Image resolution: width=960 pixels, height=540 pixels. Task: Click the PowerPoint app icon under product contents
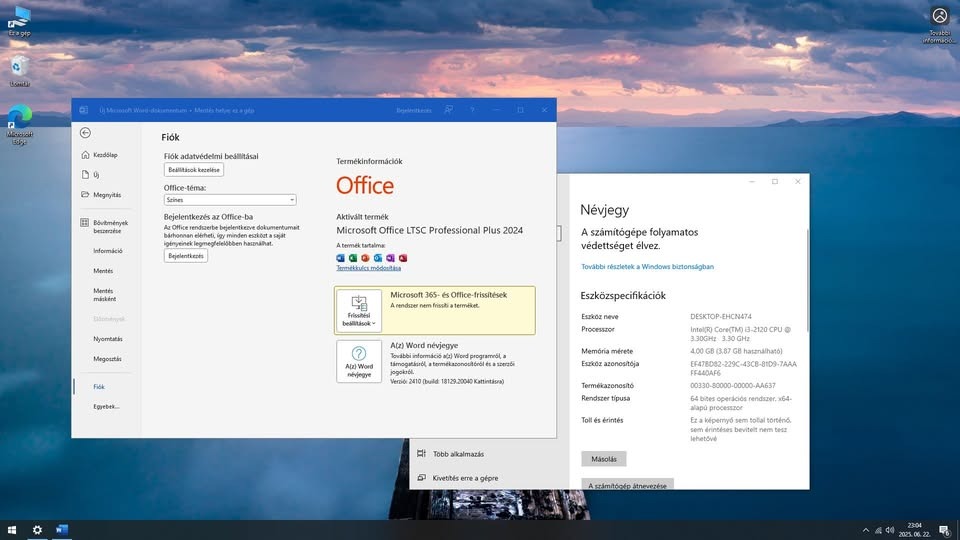[365, 258]
